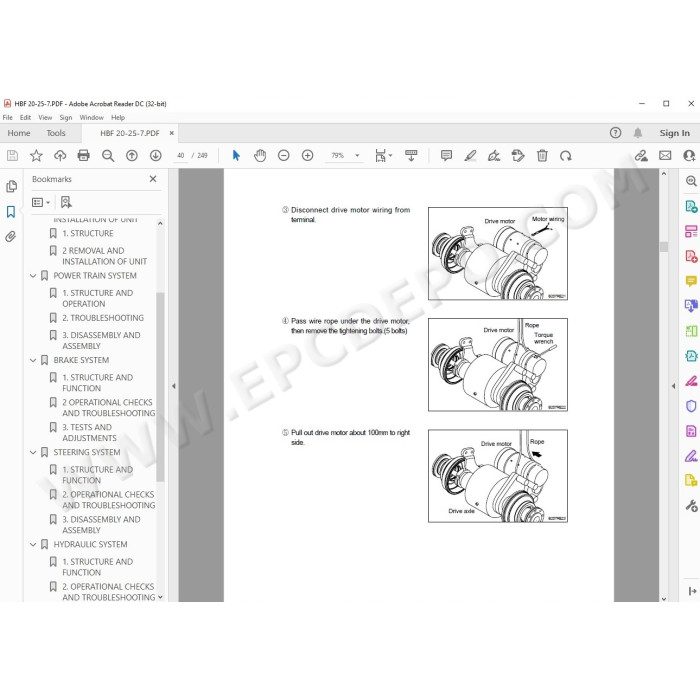Select the Highlight text tool
The width and height of the screenshot is (700, 700).
[470, 155]
